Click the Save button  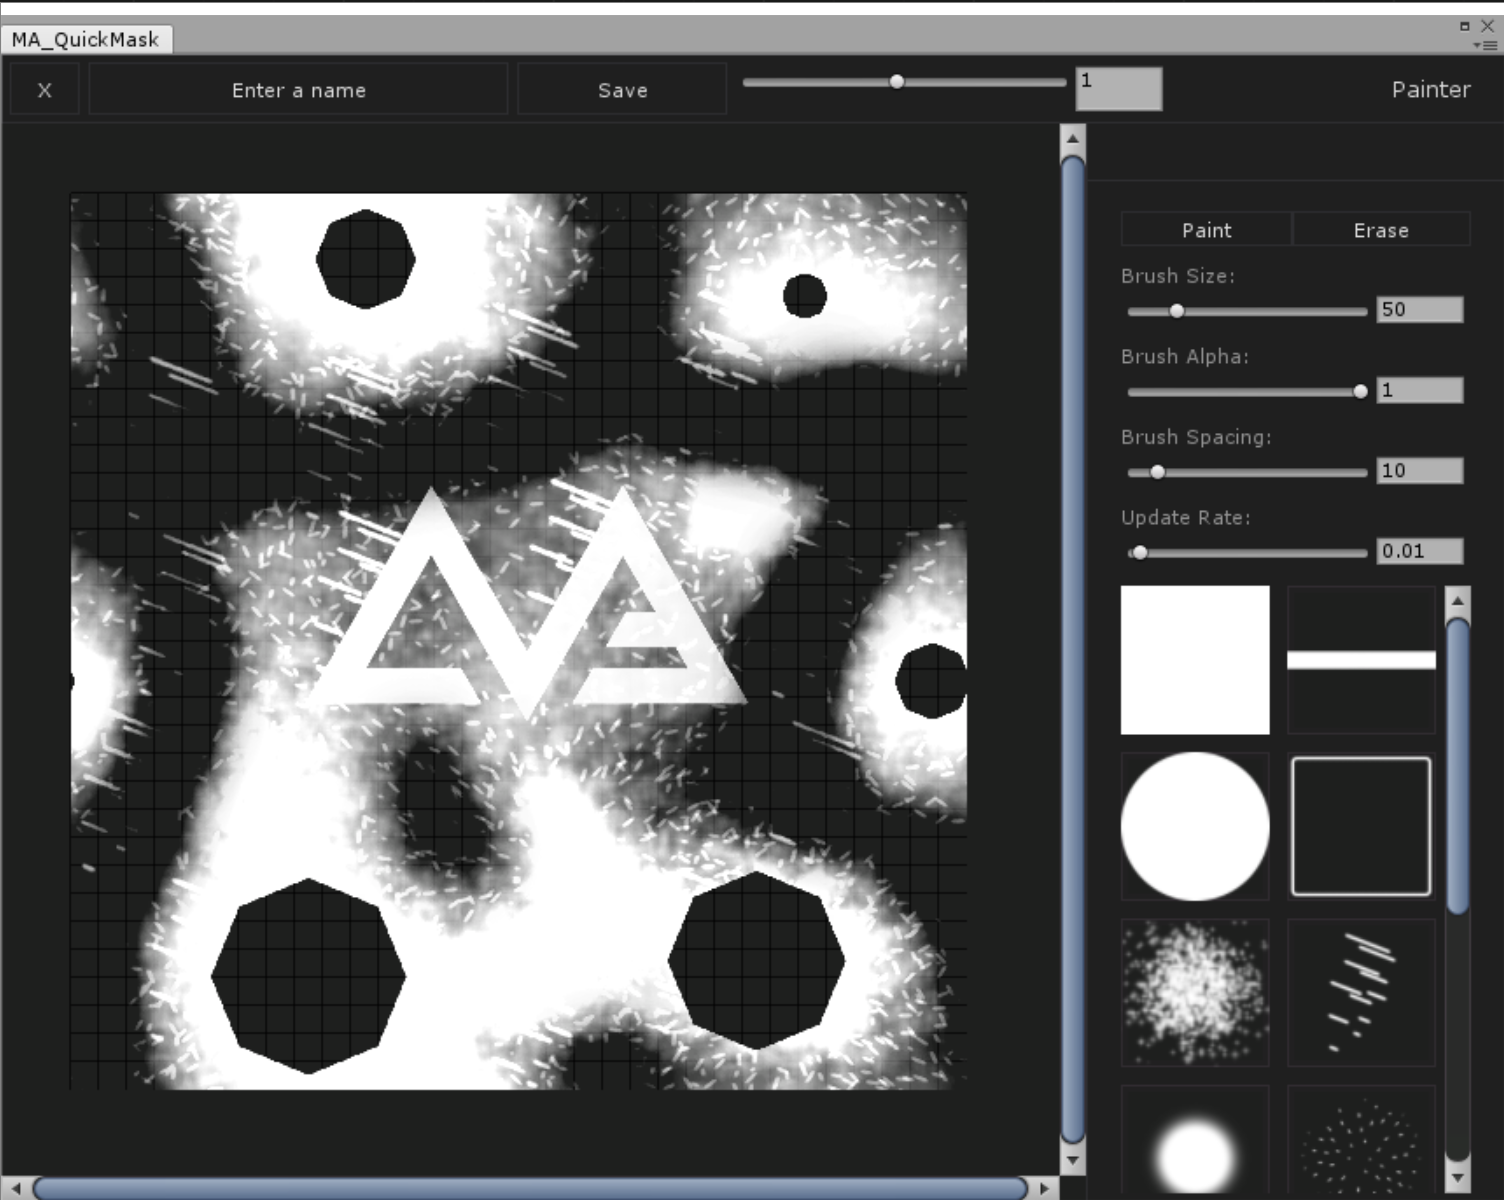[622, 90]
